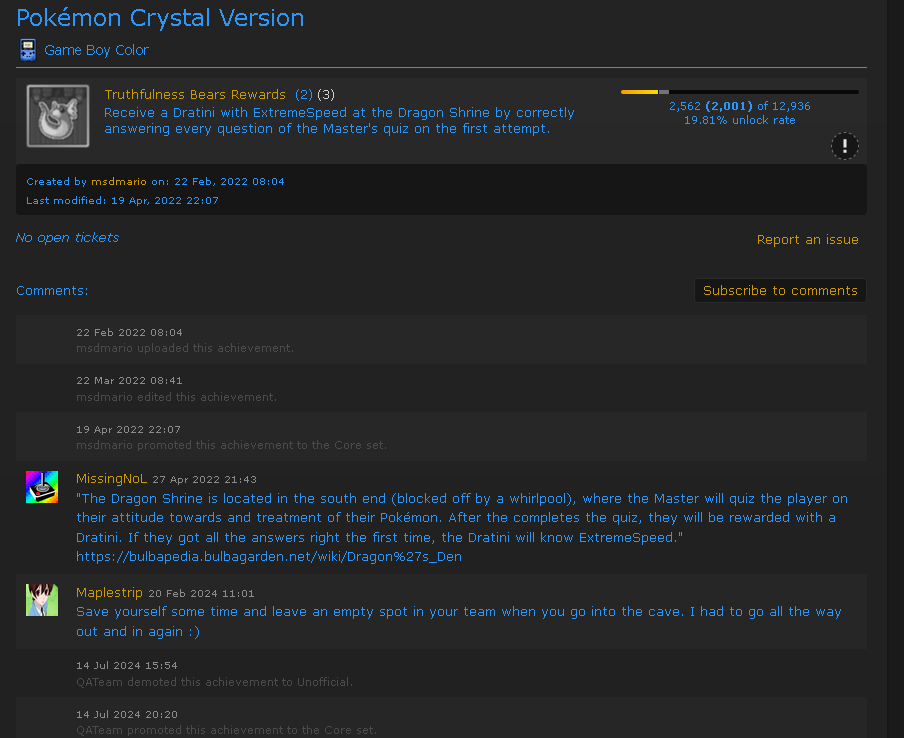Viewport: 904px width, 738px height.
Task: Open msdmario's profile from Created by line
Action: pyautogui.click(x=119, y=182)
